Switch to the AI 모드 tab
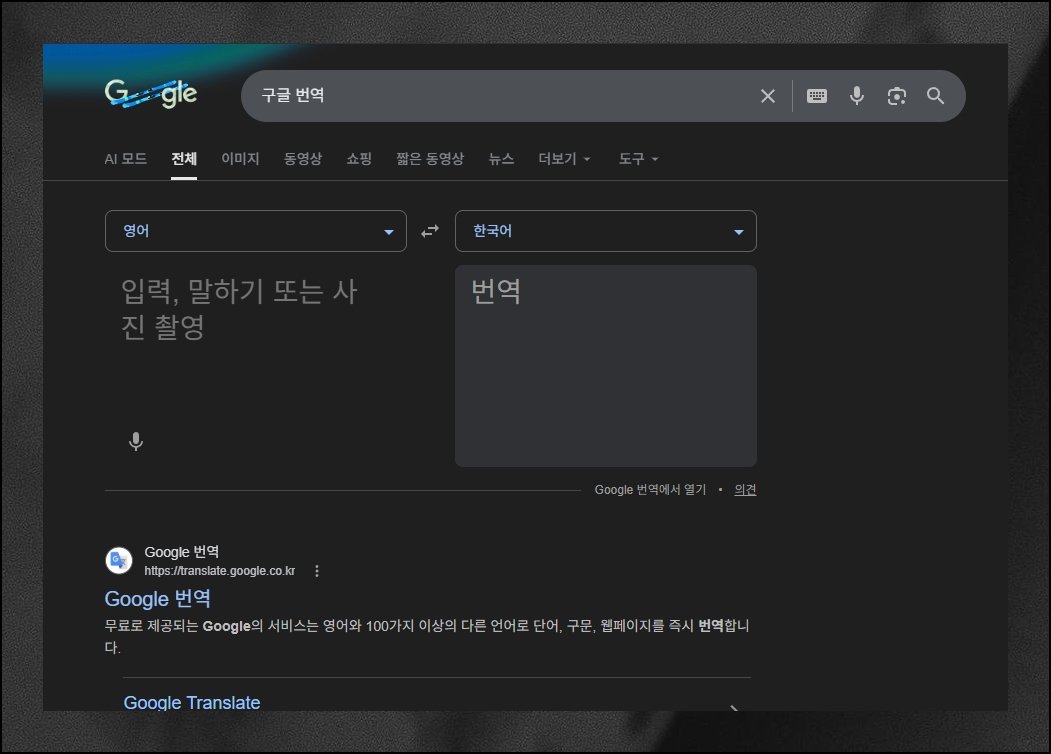1051x754 pixels. (x=125, y=159)
